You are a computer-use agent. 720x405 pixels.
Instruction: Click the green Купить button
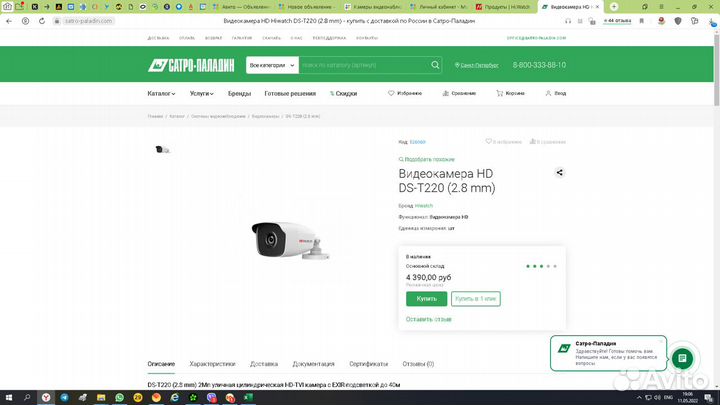pyautogui.click(x=427, y=299)
